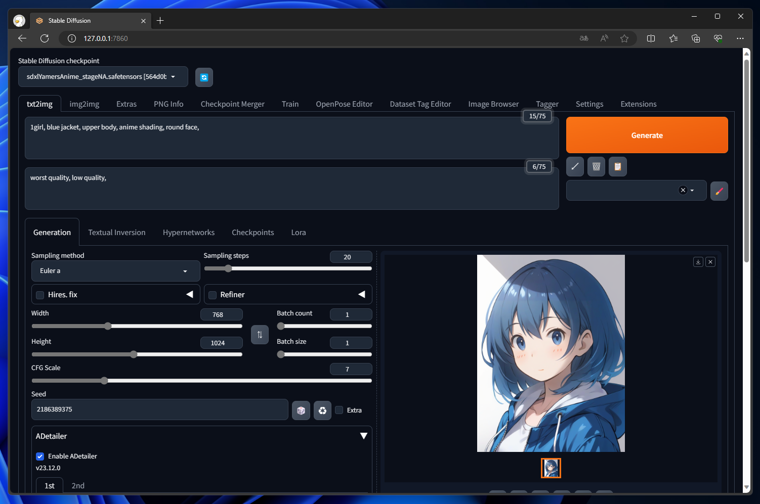Viewport: 760px width, 504px height.
Task: Select the ADetailer 2nd tab
Action: (78, 486)
